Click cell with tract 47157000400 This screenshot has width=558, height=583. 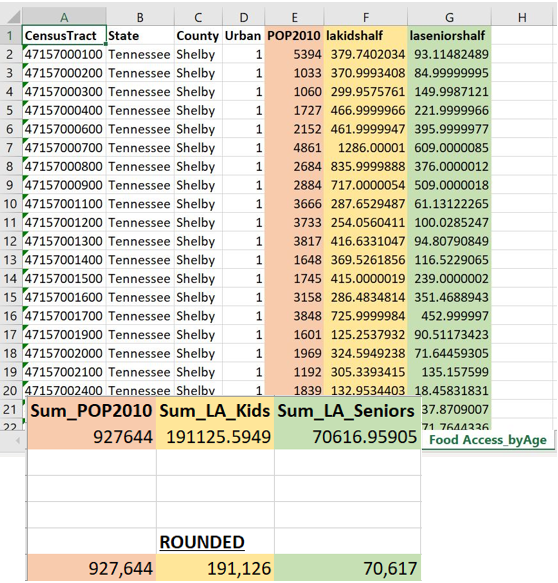(x=64, y=110)
